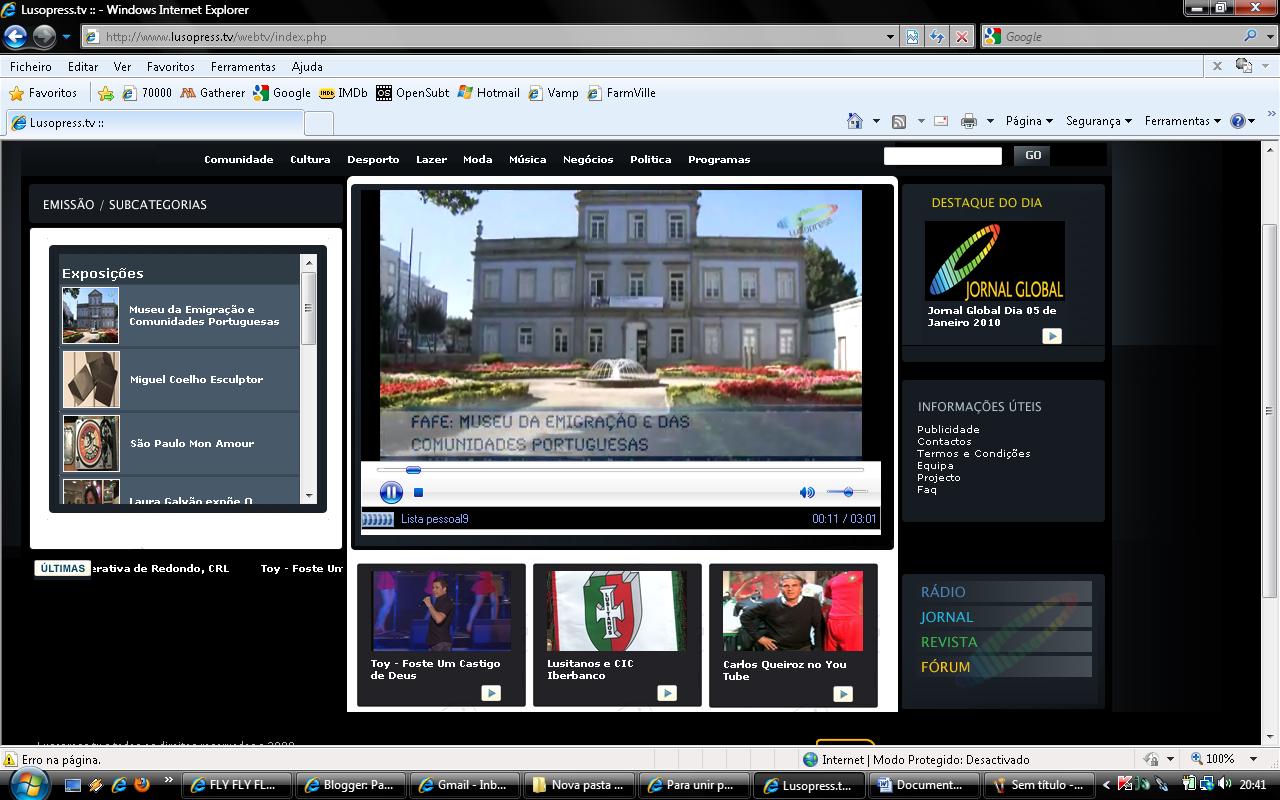
Task: Open the Ajuda menu
Action: pos(307,67)
